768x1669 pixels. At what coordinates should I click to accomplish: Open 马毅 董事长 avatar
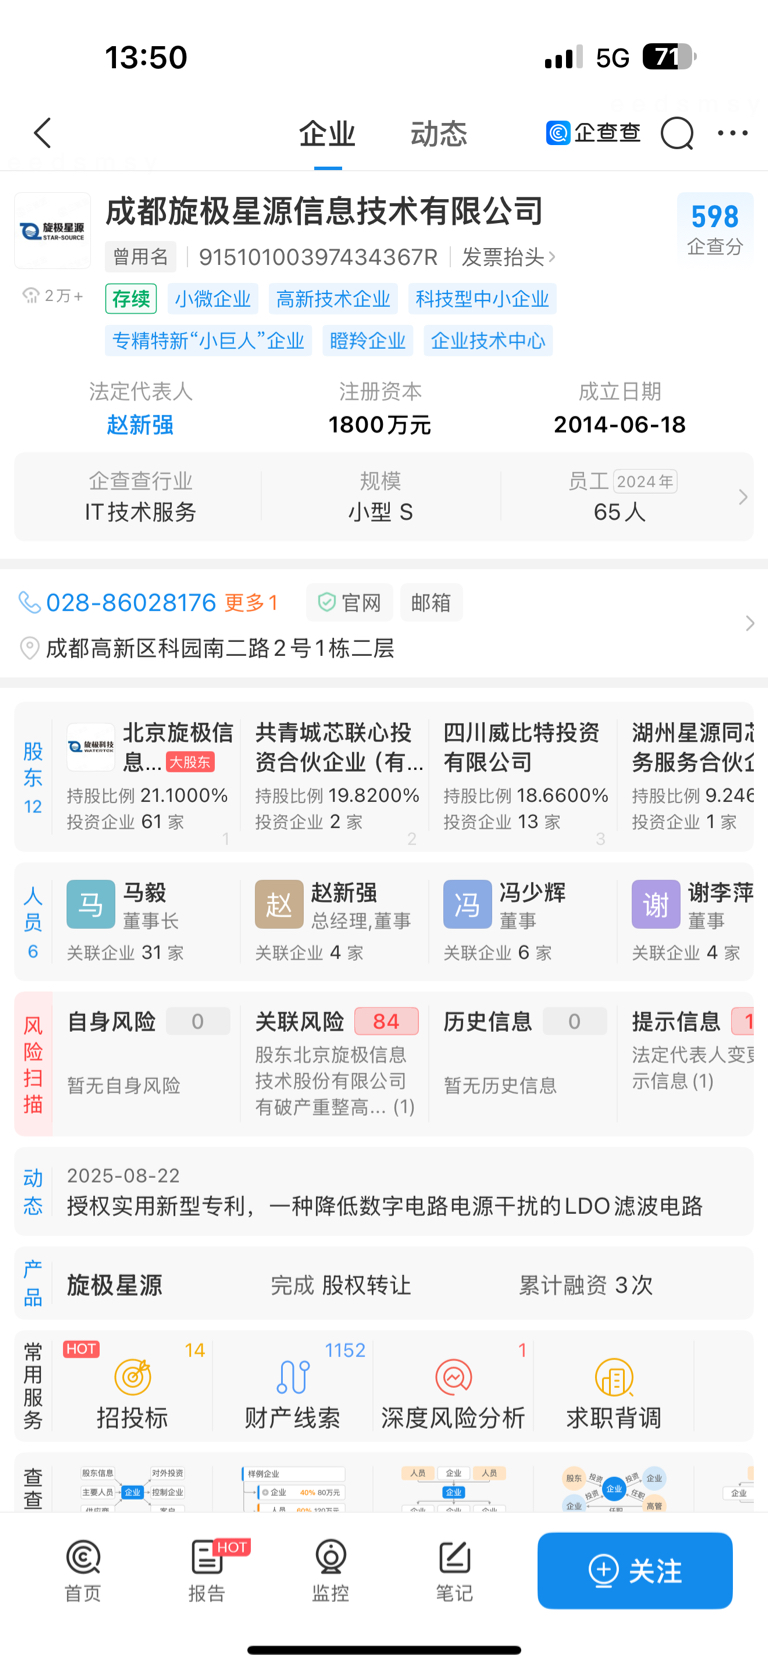[90, 905]
